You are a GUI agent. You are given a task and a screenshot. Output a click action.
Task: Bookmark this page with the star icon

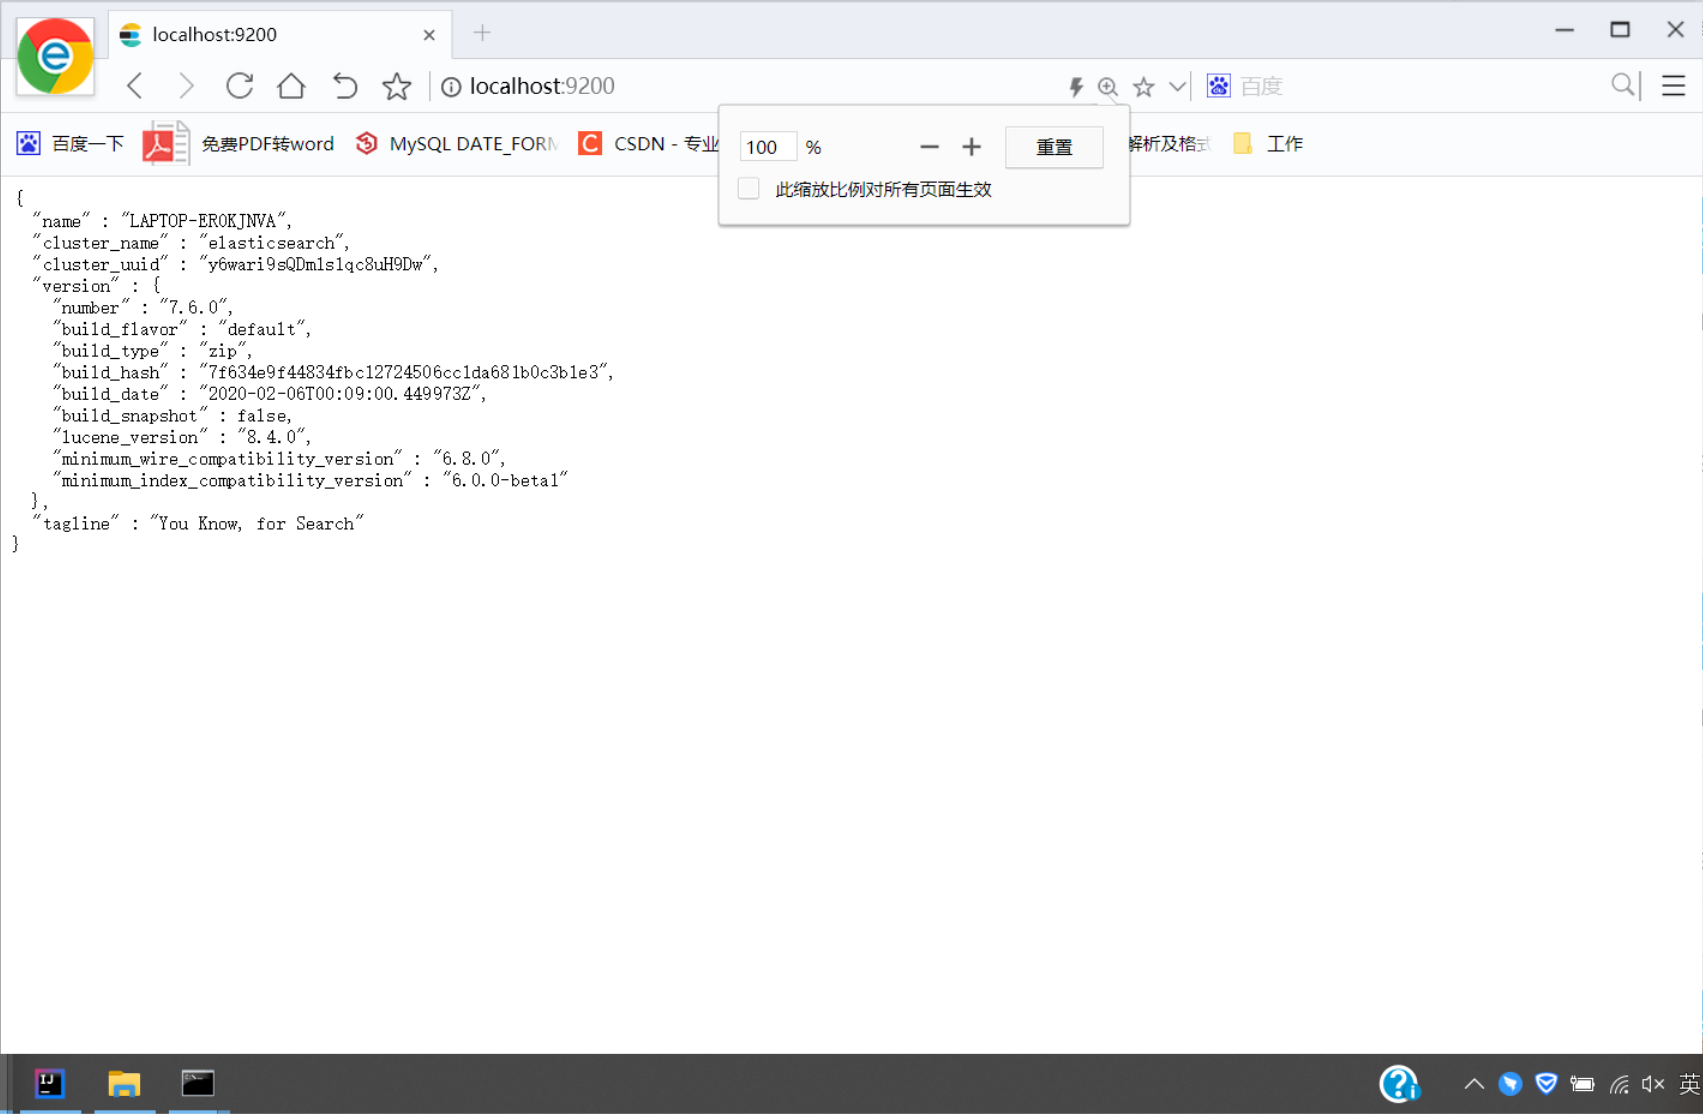point(1141,86)
